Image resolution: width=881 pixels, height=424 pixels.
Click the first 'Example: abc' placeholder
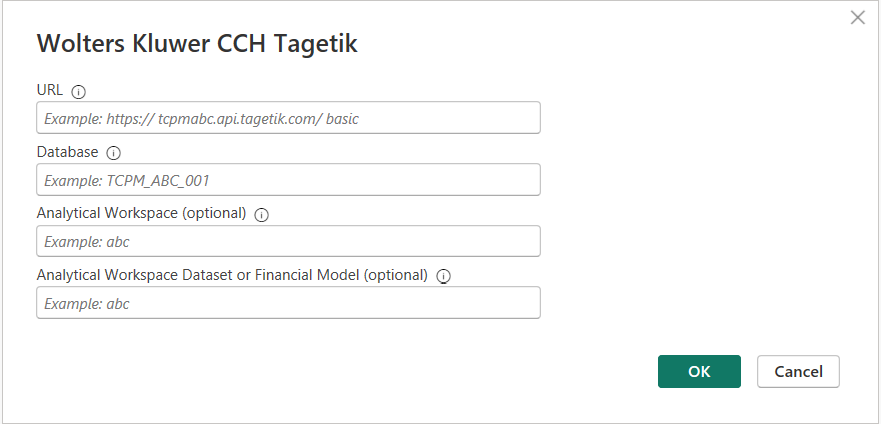tap(87, 241)
